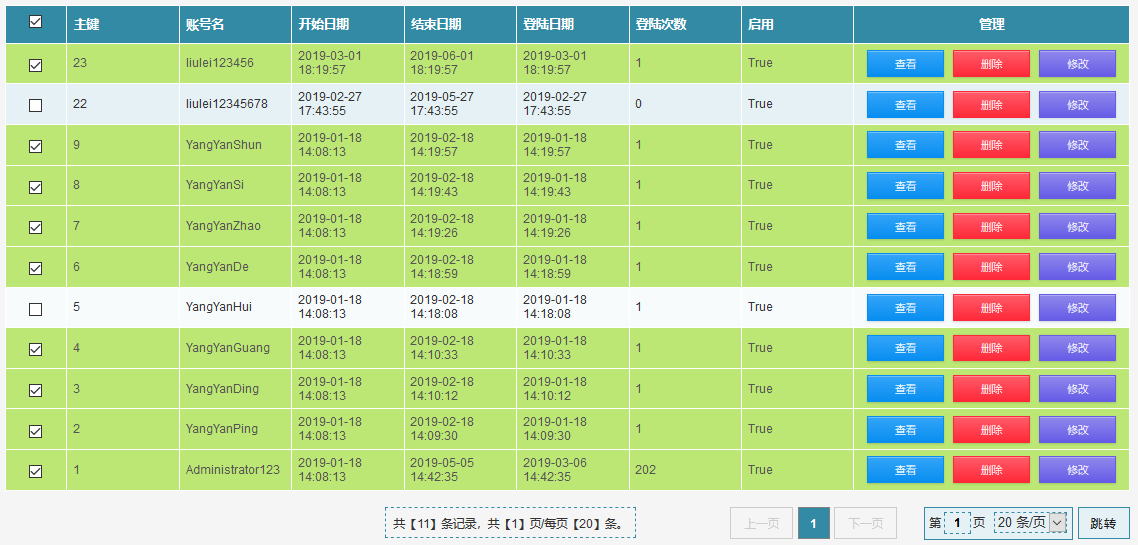Viewport: 1138px width, 545px height.
Task: Delete (删除) the Administrator123 account
Action: click(x=991, y=470)
